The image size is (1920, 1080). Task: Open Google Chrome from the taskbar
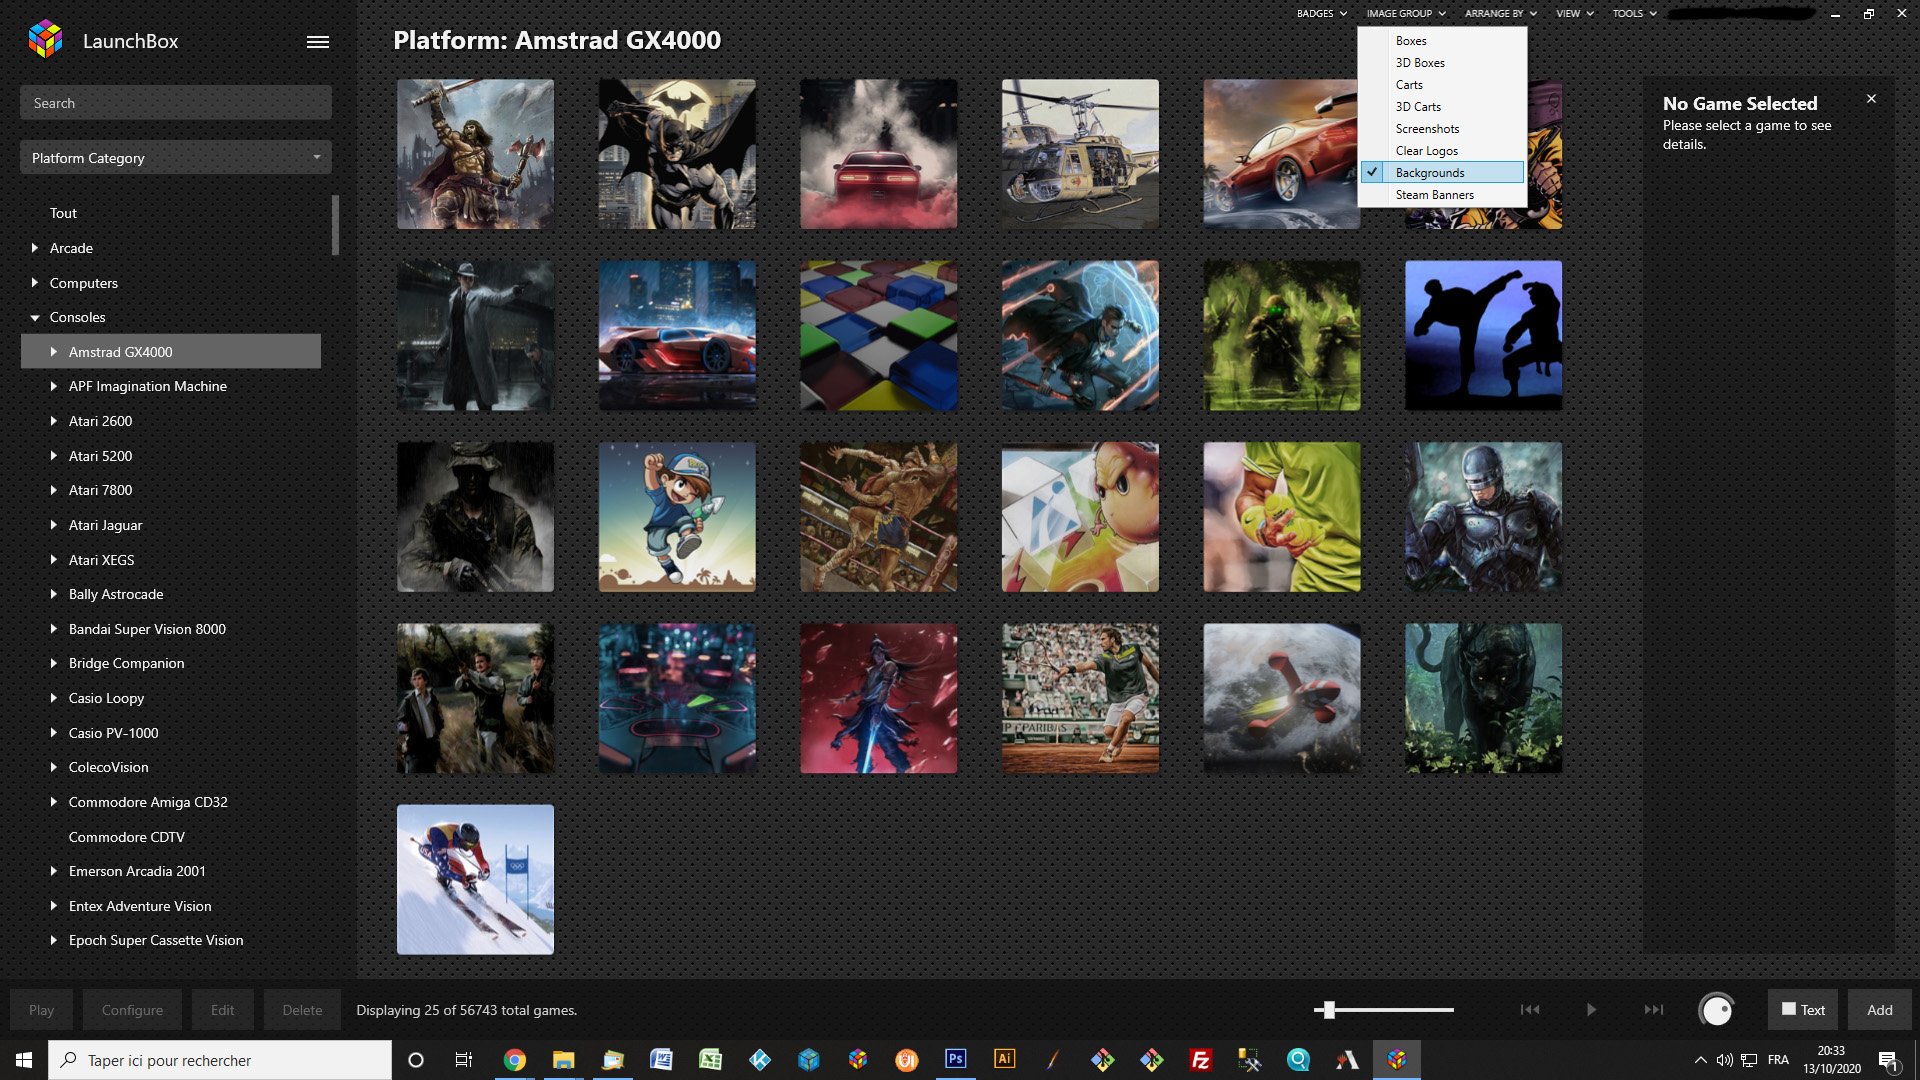tap(514, 1060)
